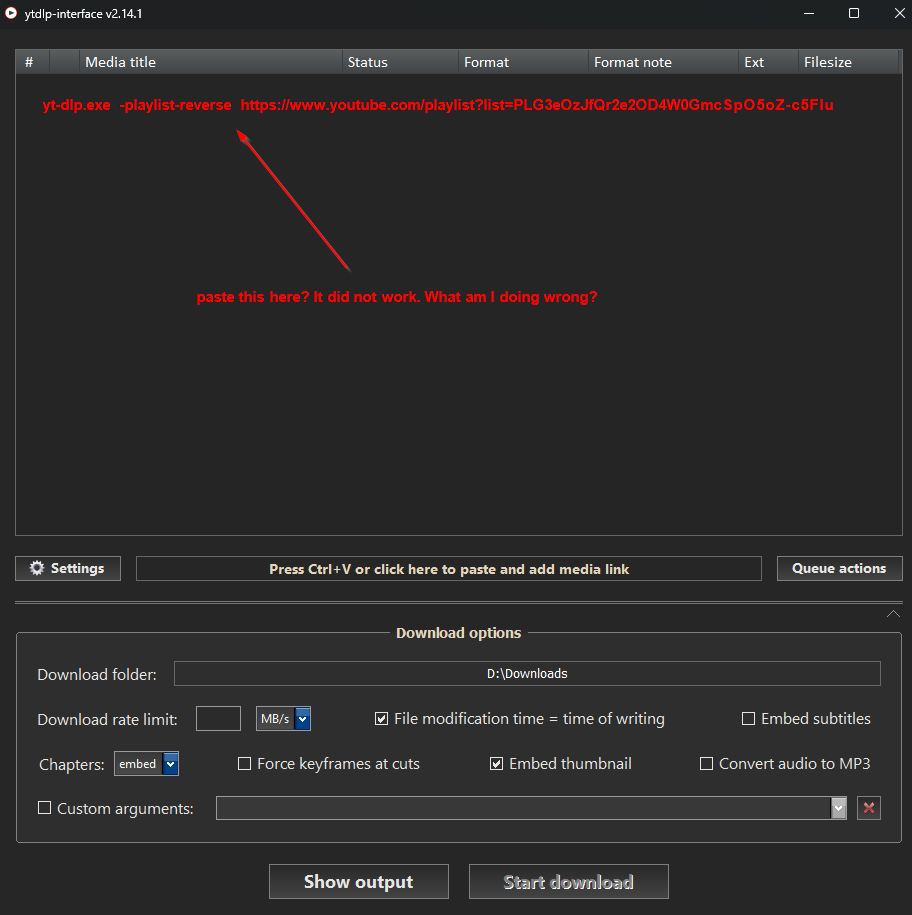
Task: Click the paste and add media link bar
Action: pos(449,568)
